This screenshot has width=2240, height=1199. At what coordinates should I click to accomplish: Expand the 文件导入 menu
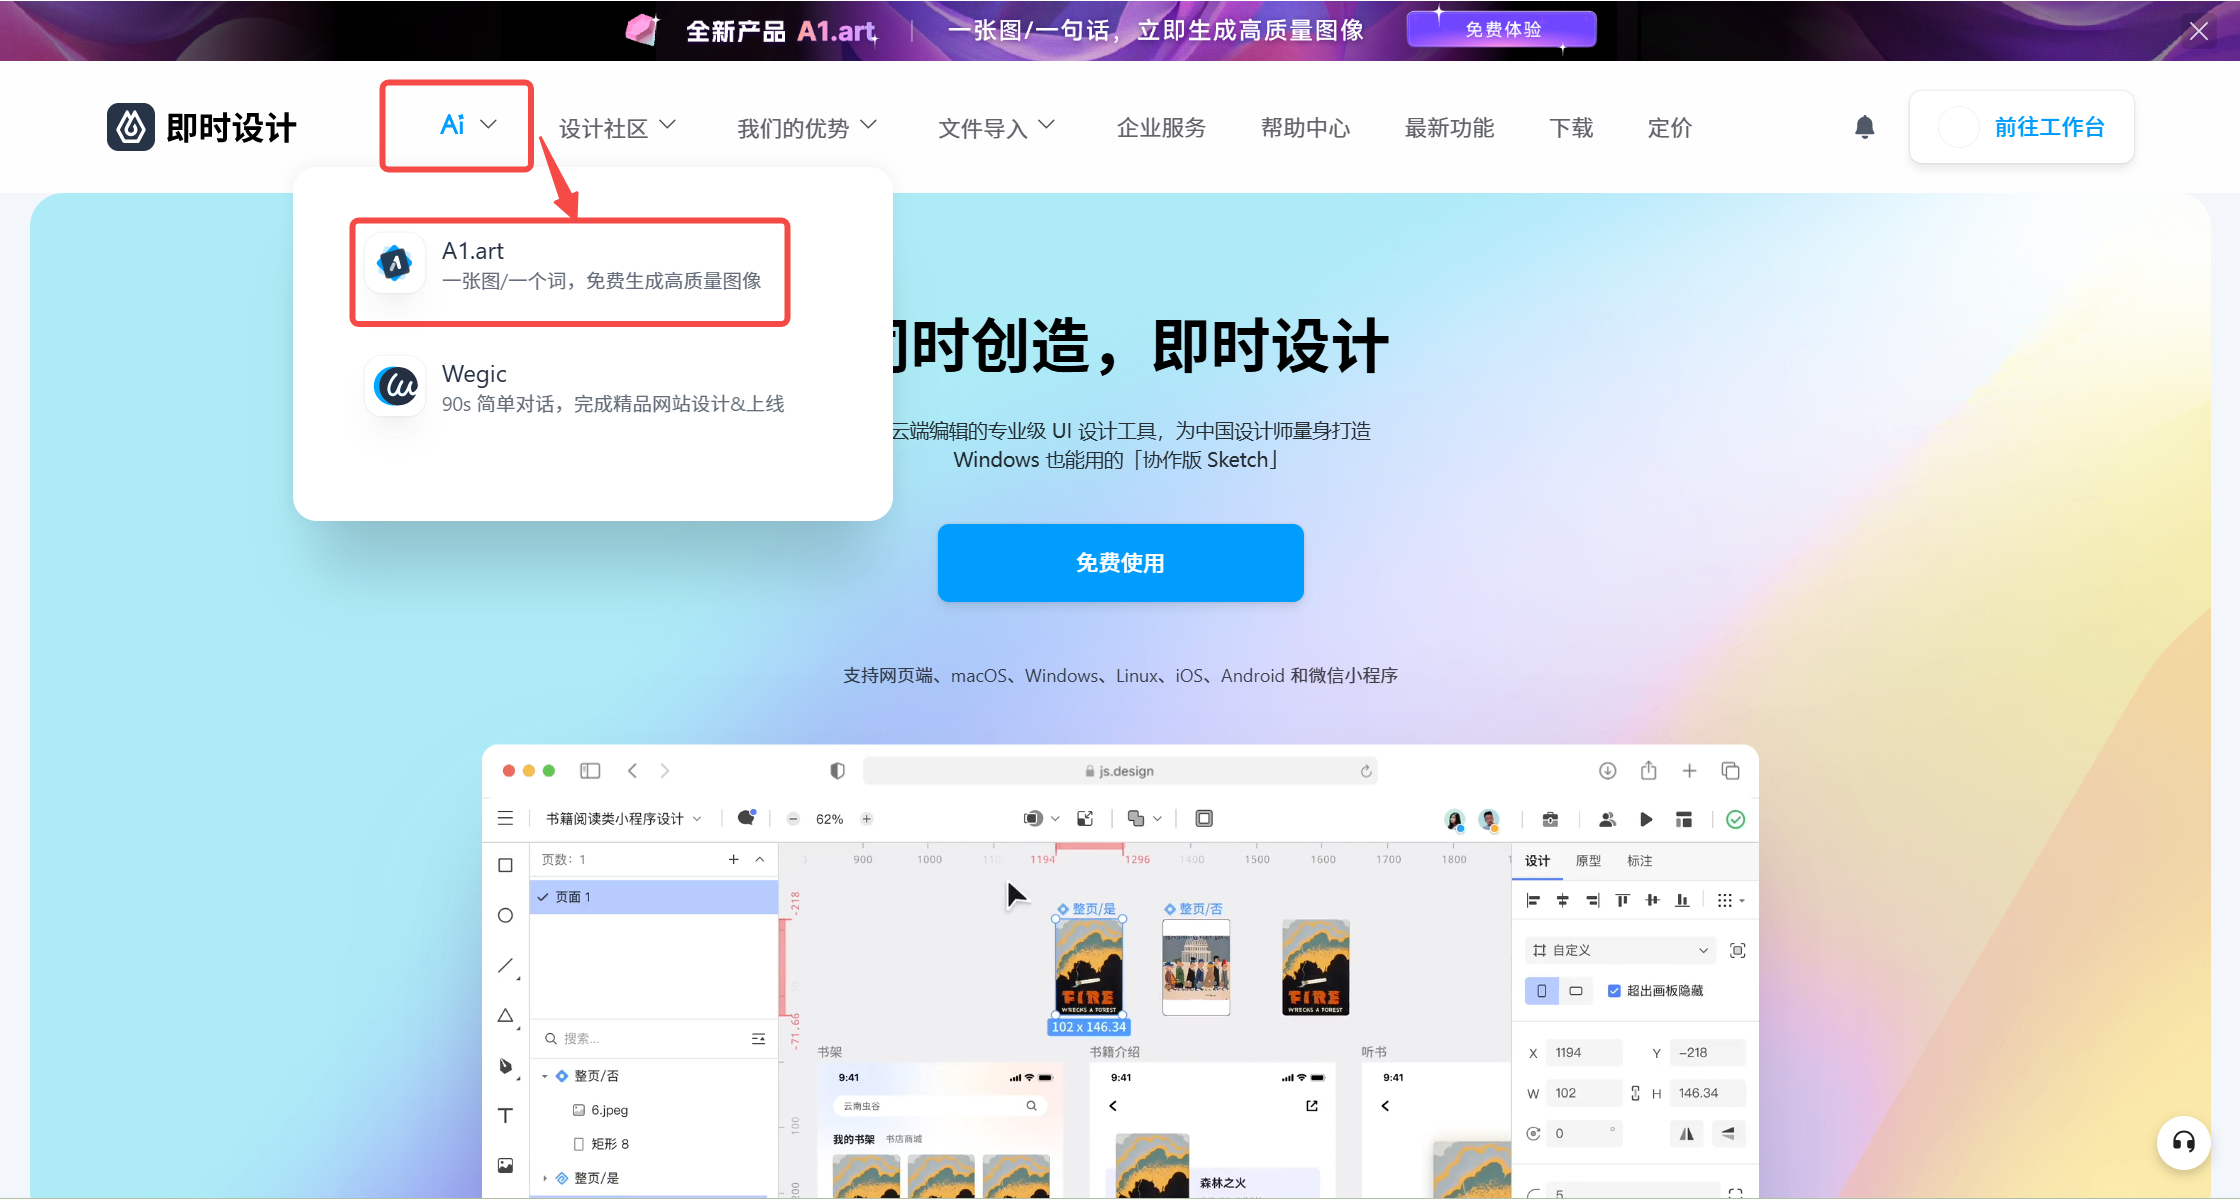click(x=996, y=128)
